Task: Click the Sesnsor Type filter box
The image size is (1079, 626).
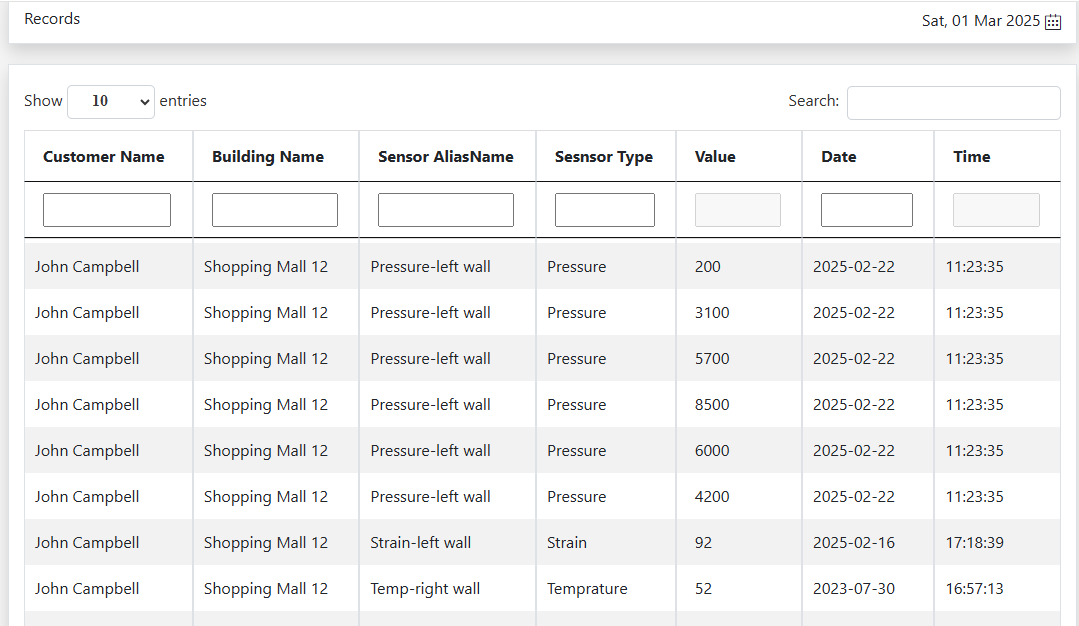Action: click(605, 210)
